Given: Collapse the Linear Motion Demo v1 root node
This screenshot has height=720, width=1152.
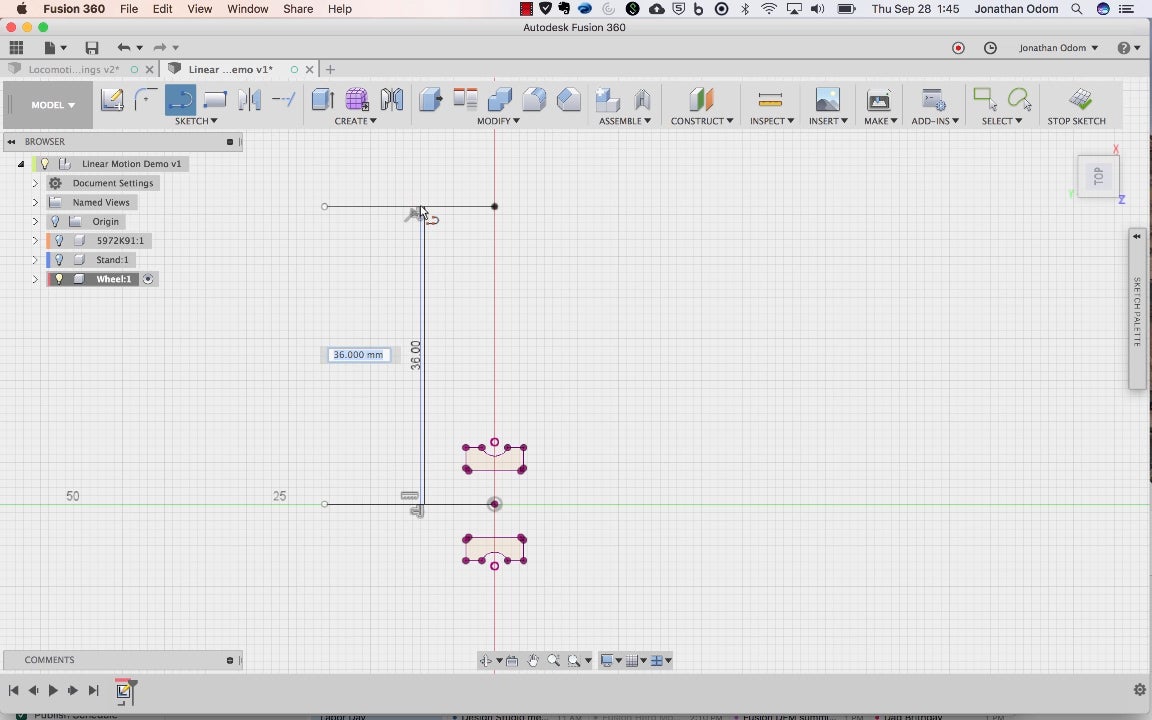Looking at the screenshot, I should [21, 164].
